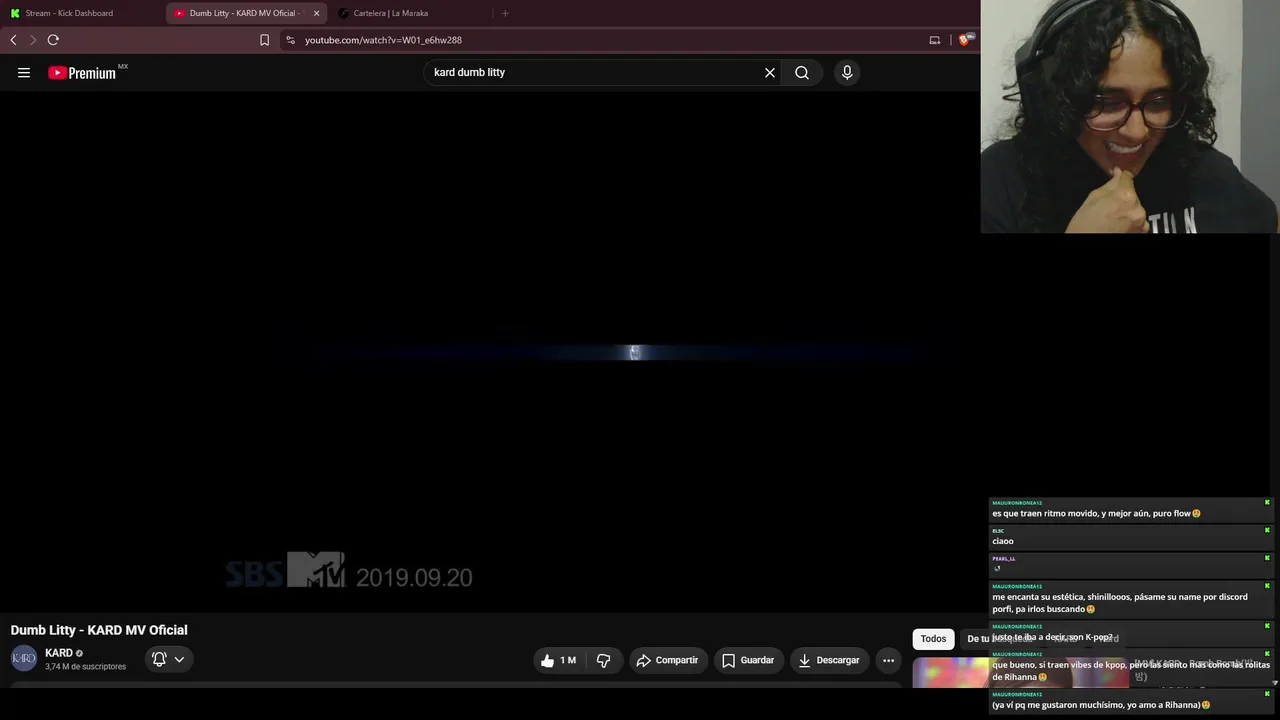Go forward in browser history
1280x720 pixels.
click(x=33, y=40)
